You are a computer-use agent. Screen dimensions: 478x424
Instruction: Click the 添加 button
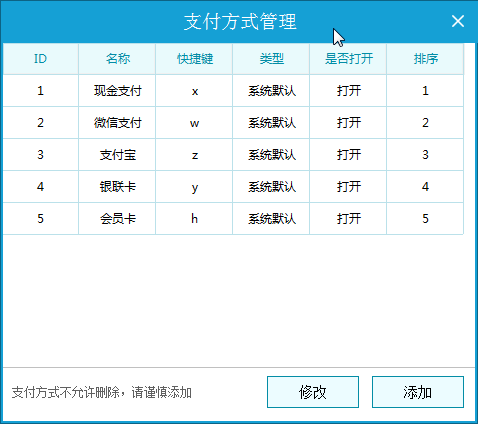coord(418,392)
